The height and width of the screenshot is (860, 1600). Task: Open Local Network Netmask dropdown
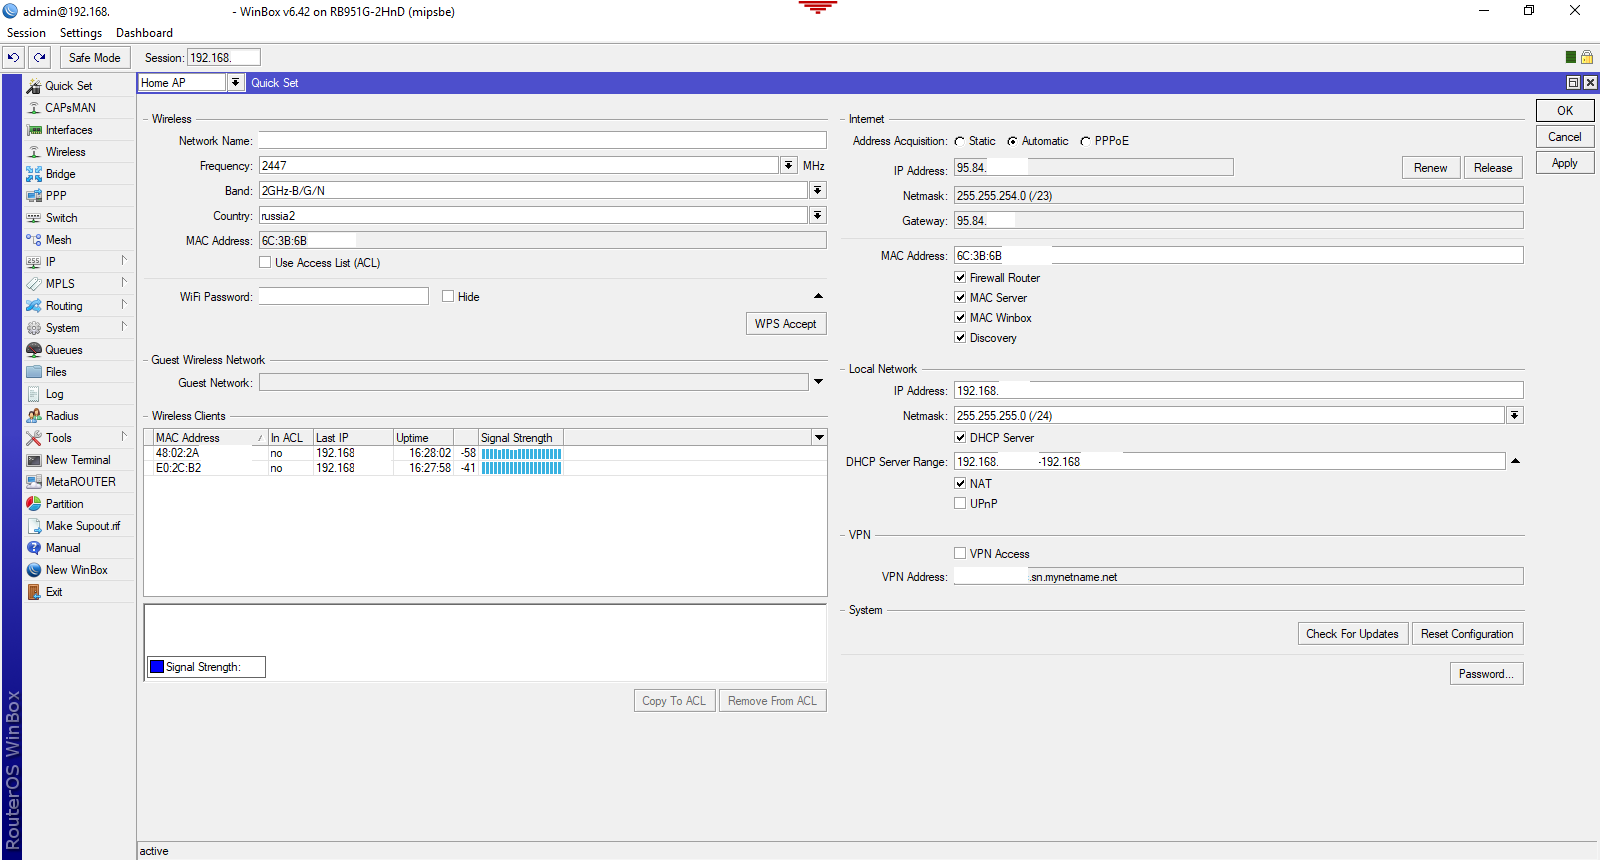coord(1515,415)
